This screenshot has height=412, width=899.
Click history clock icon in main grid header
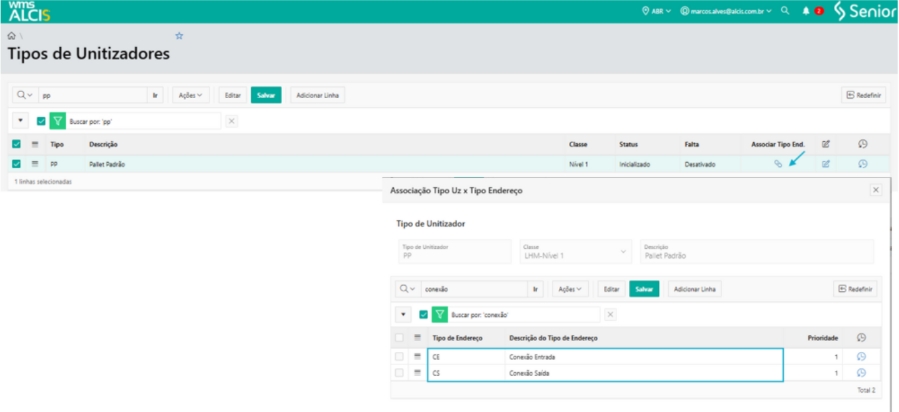tap(863, 144)
